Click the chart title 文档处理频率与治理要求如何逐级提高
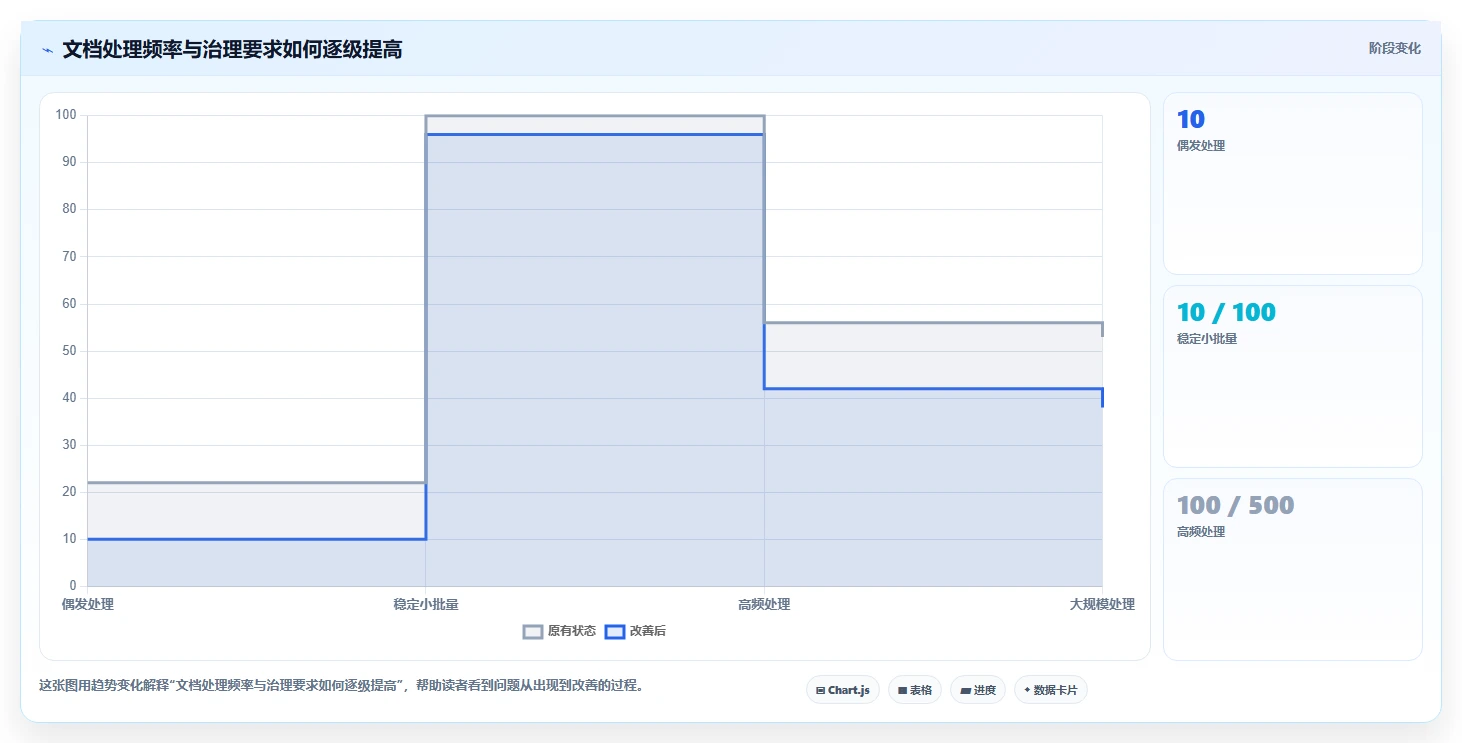1462x743 pixels. coord(232,49)
